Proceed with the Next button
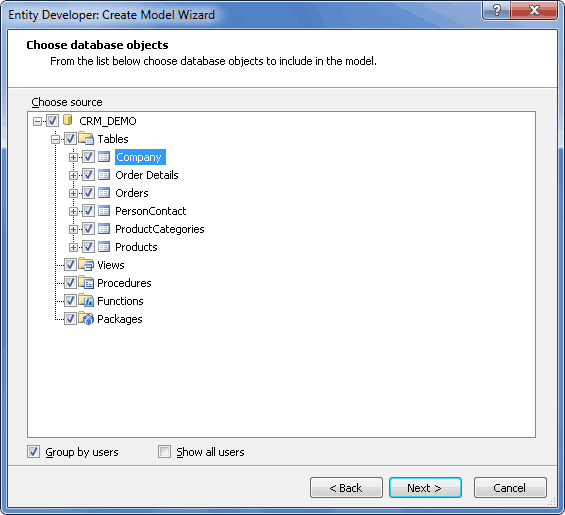The height and width of the screenshot is (515, 565). coord(425,488)
